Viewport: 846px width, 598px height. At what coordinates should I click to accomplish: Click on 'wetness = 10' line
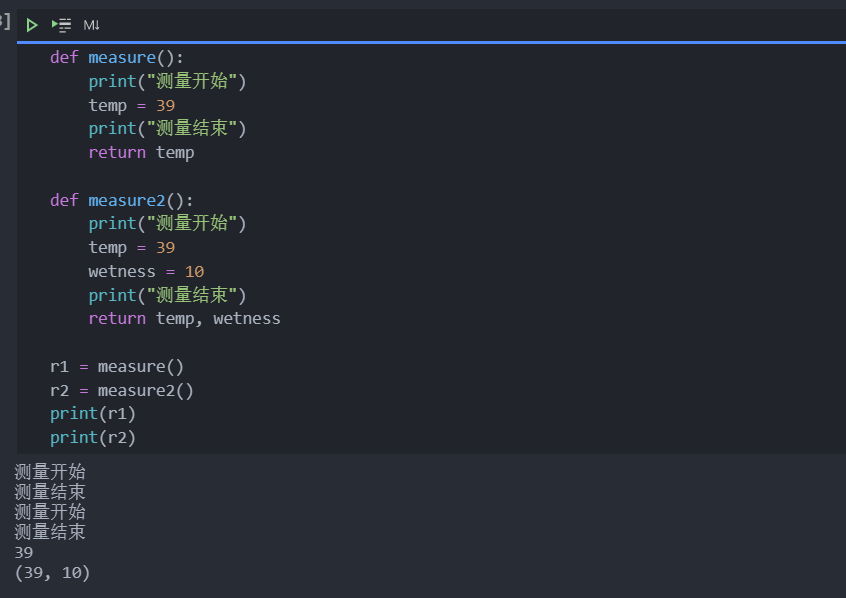click(x=146, y=271)
